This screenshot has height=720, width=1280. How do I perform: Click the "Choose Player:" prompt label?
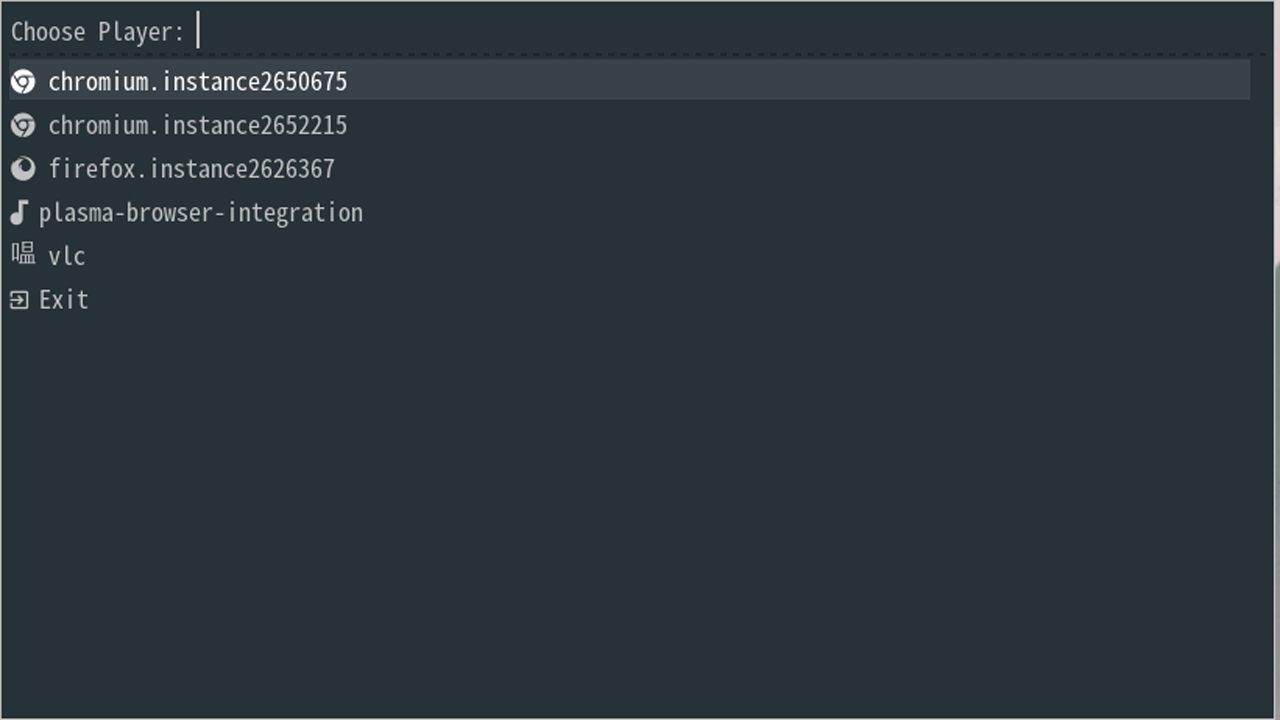97,32
